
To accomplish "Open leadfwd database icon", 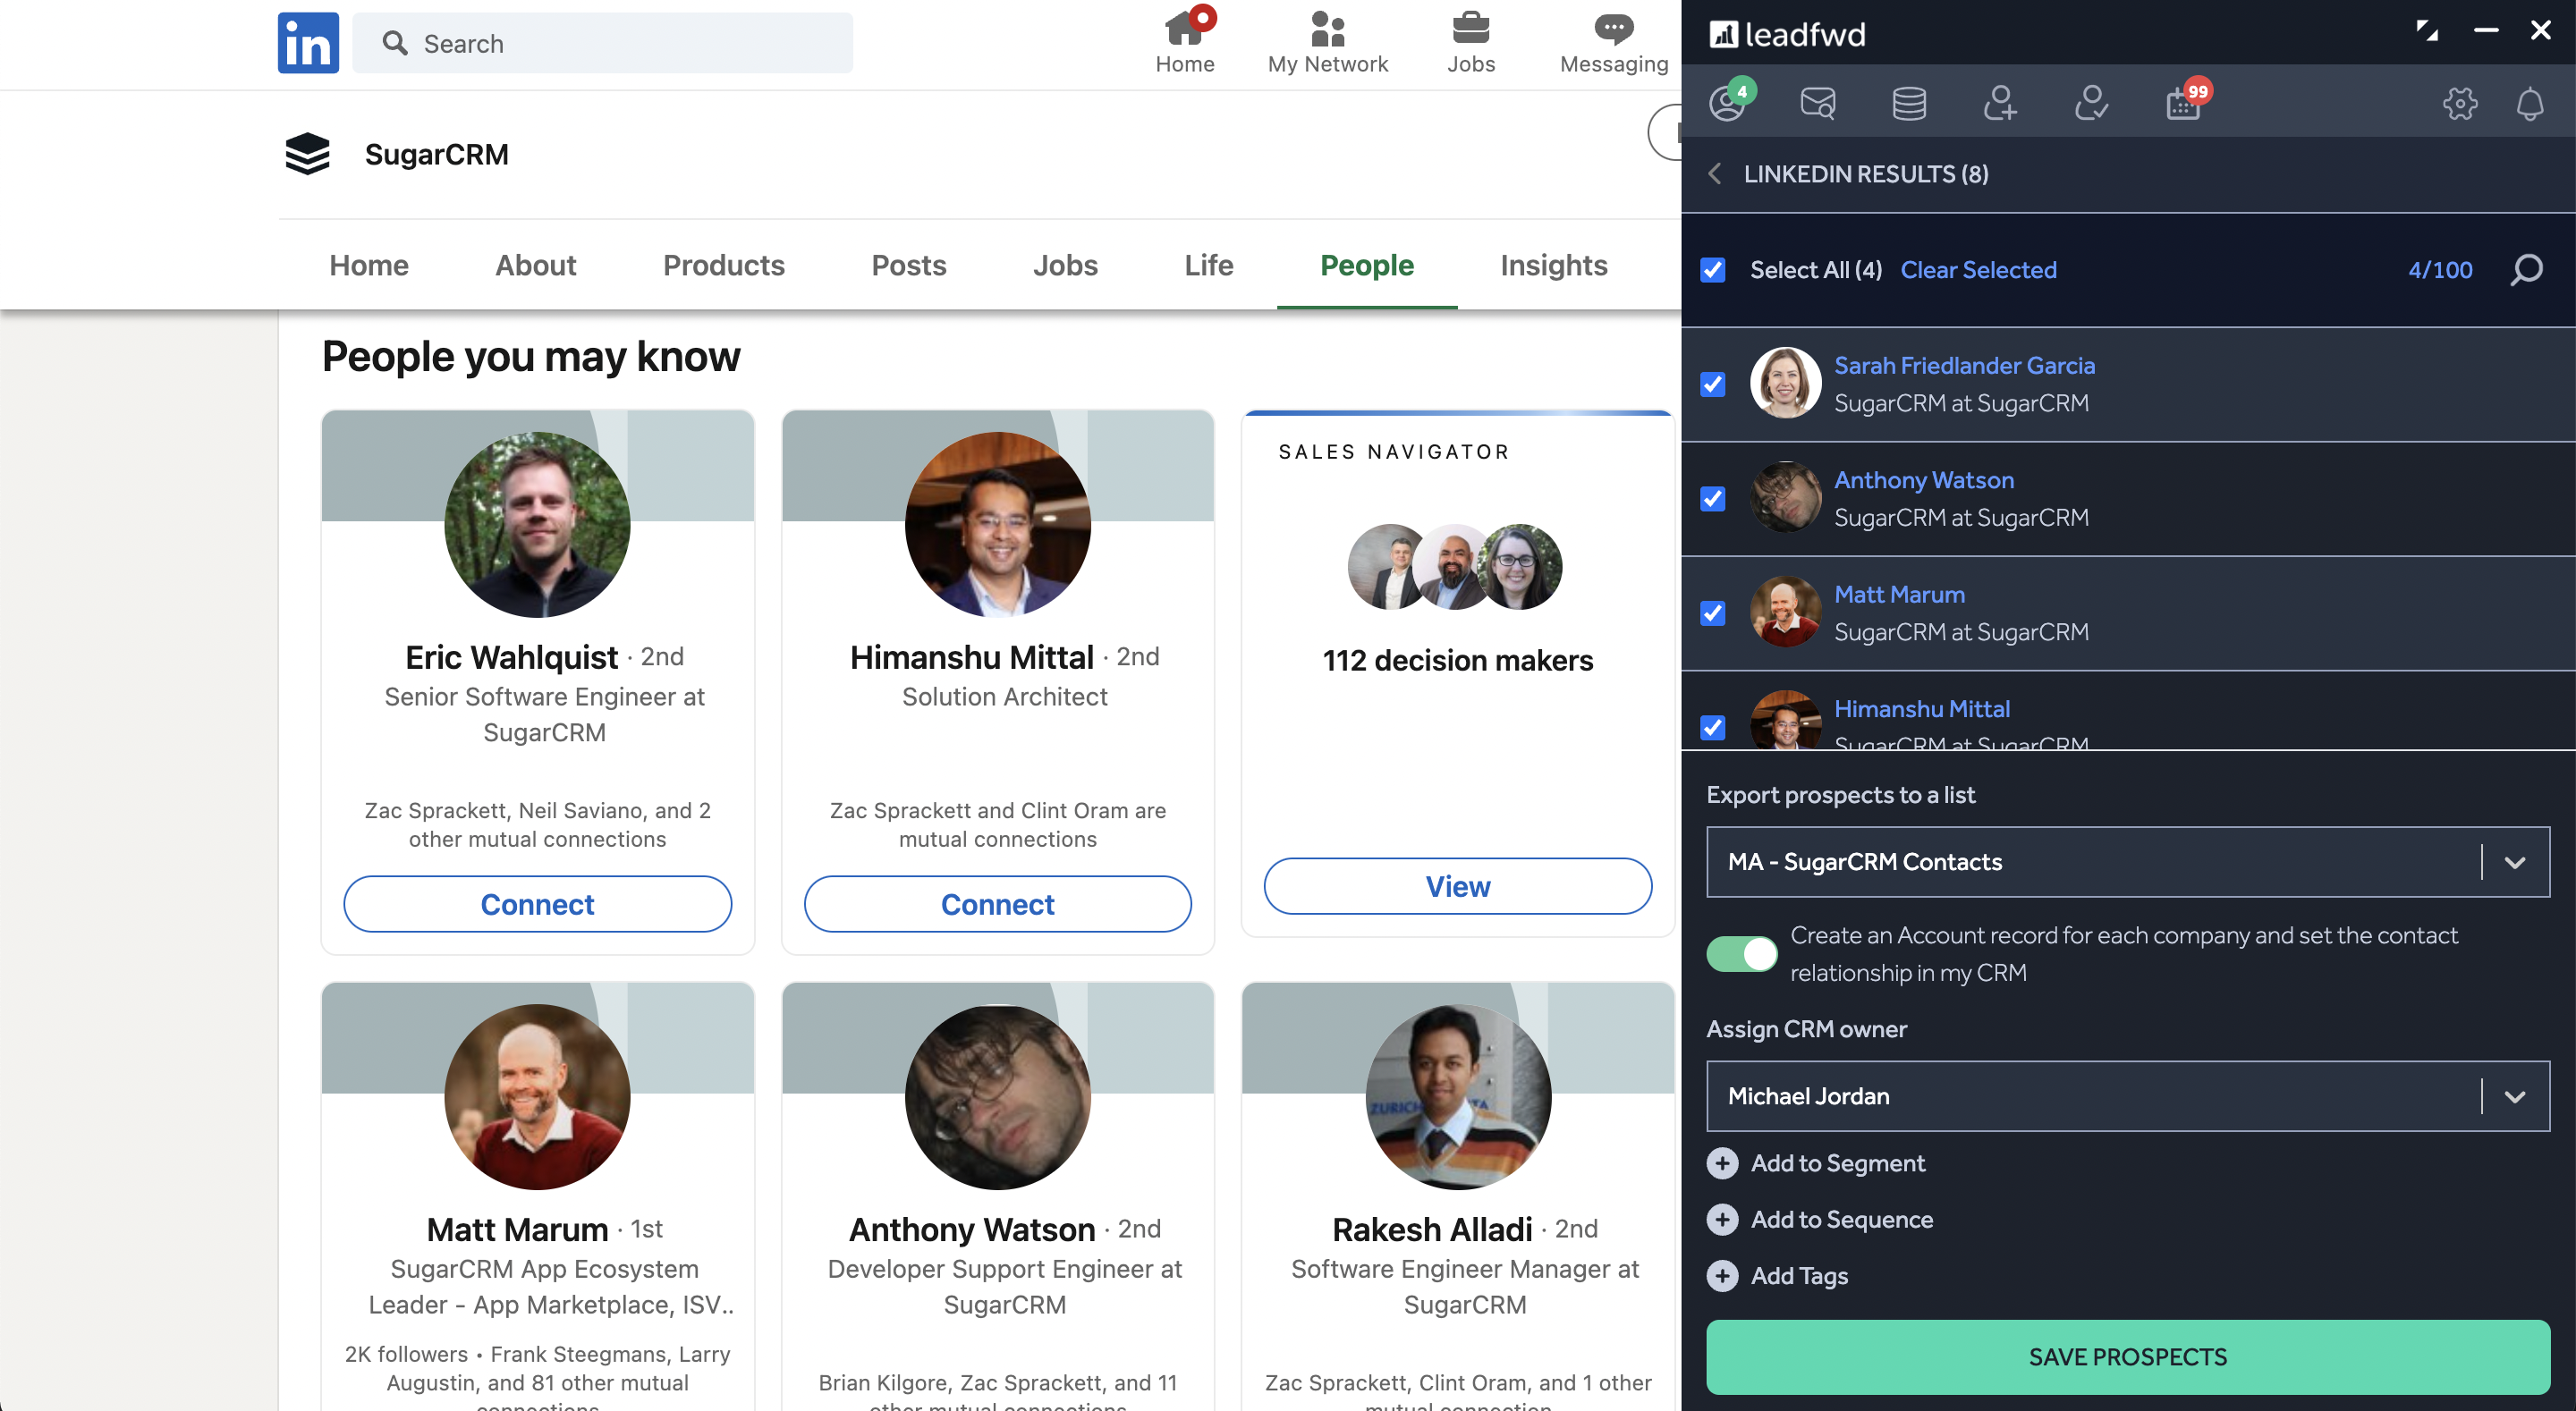I will click(1908, 103).
